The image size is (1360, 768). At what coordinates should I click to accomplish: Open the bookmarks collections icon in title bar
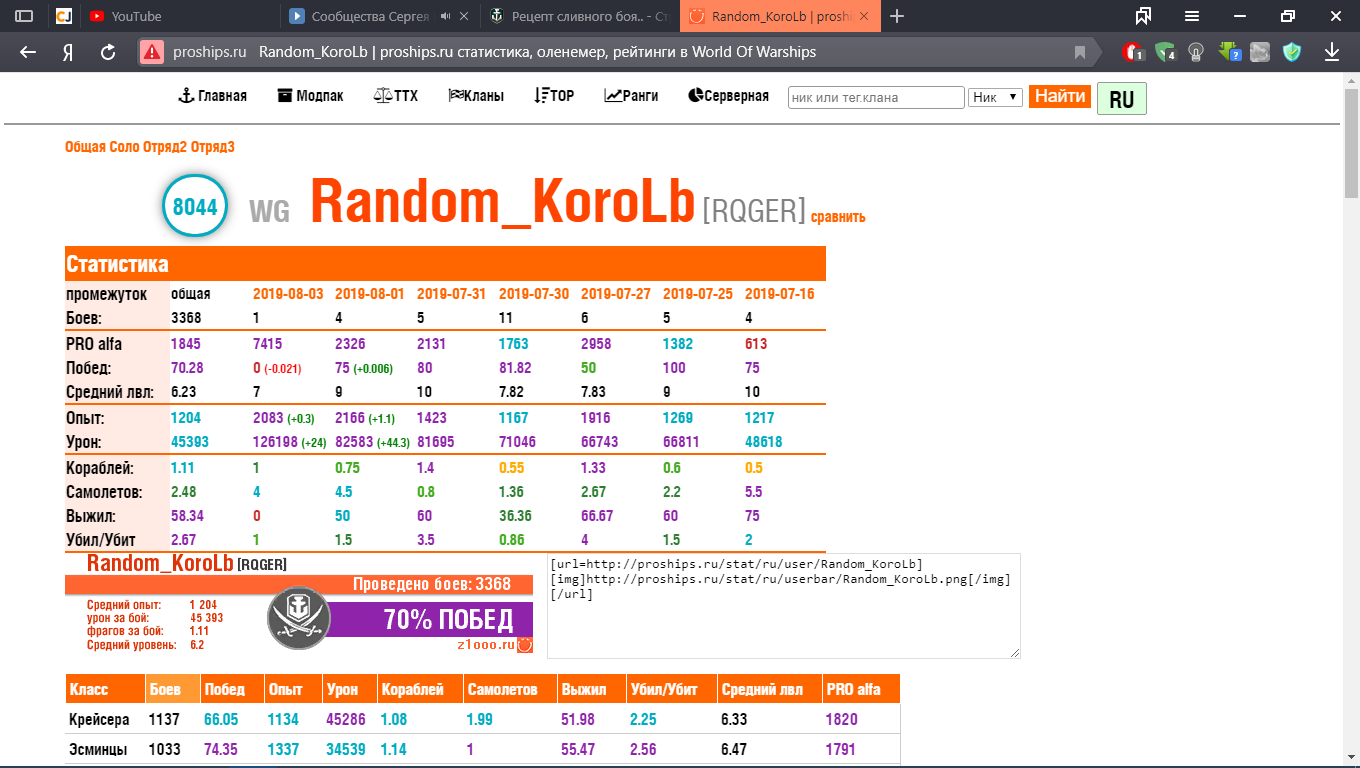pyautogui.click(x=1143, y=16)
